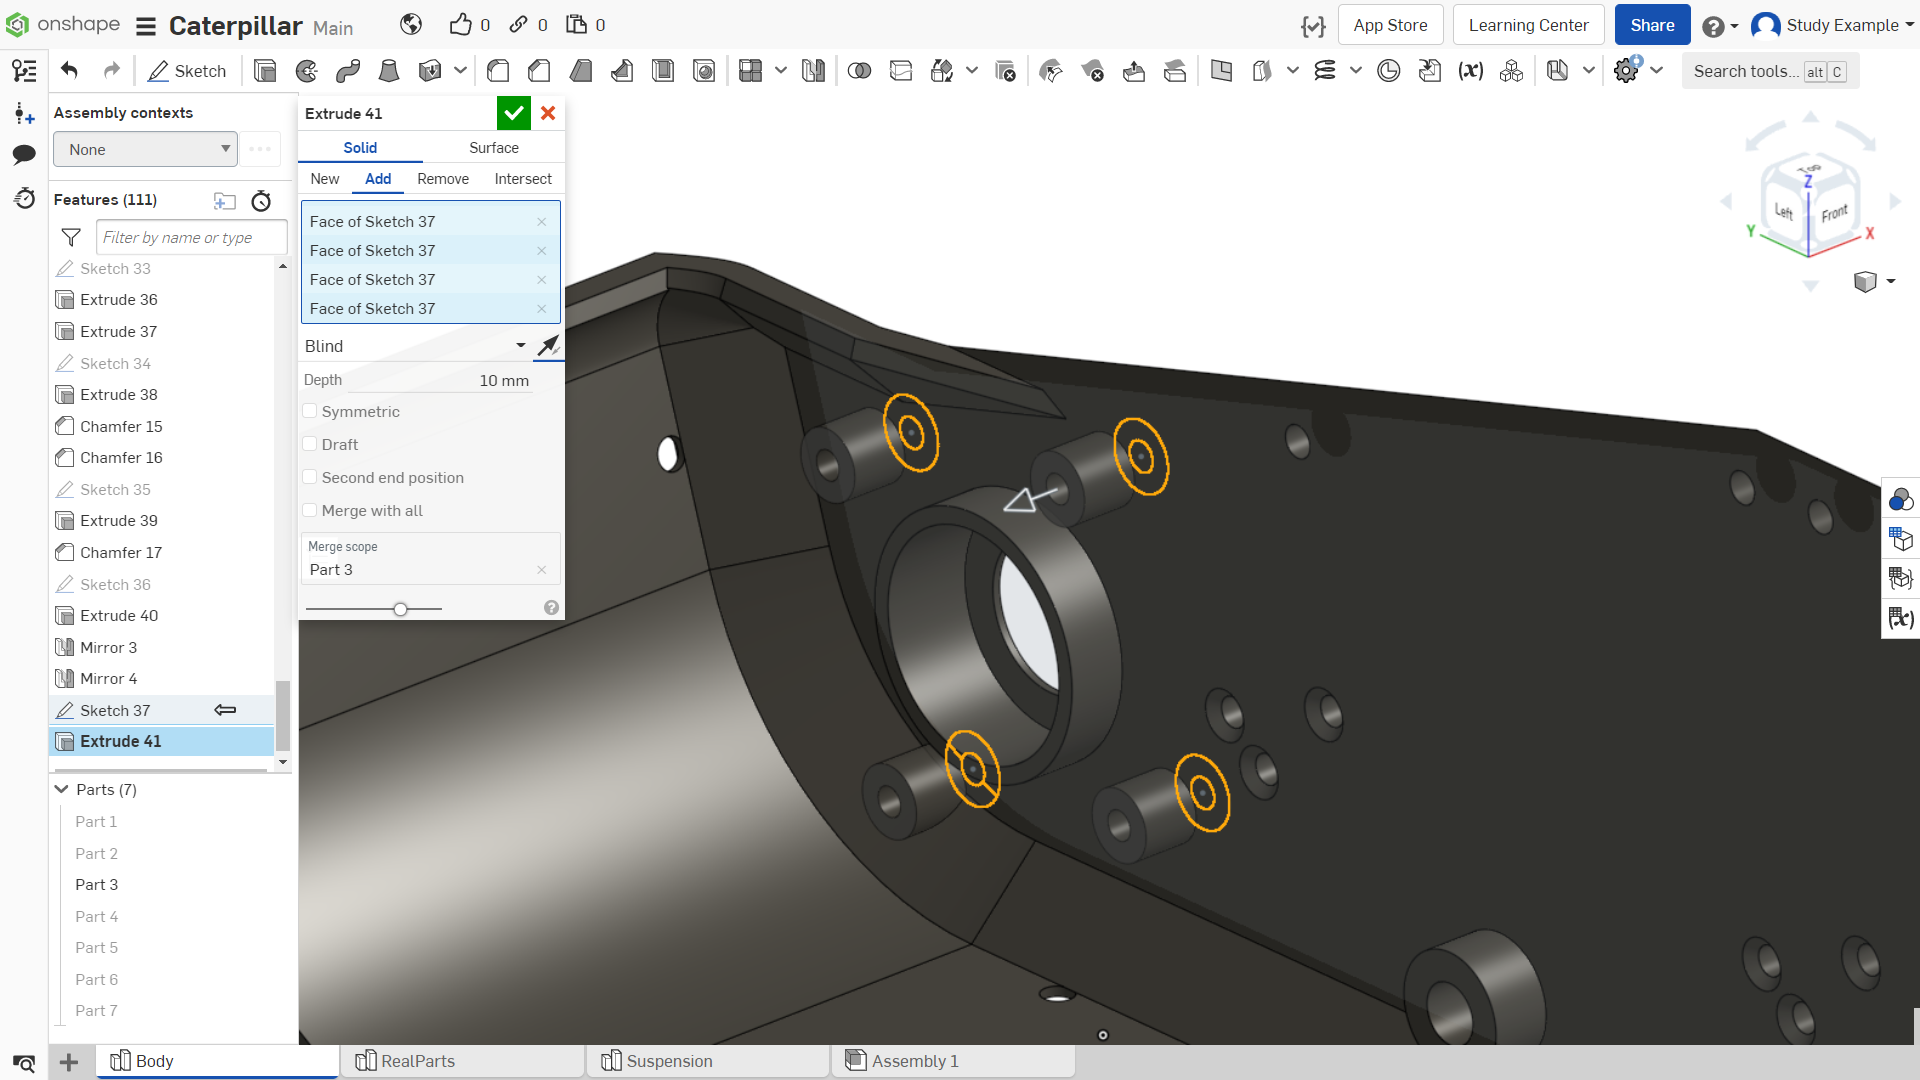Toggle opposite direction arrow for extrude

[548, 346]
